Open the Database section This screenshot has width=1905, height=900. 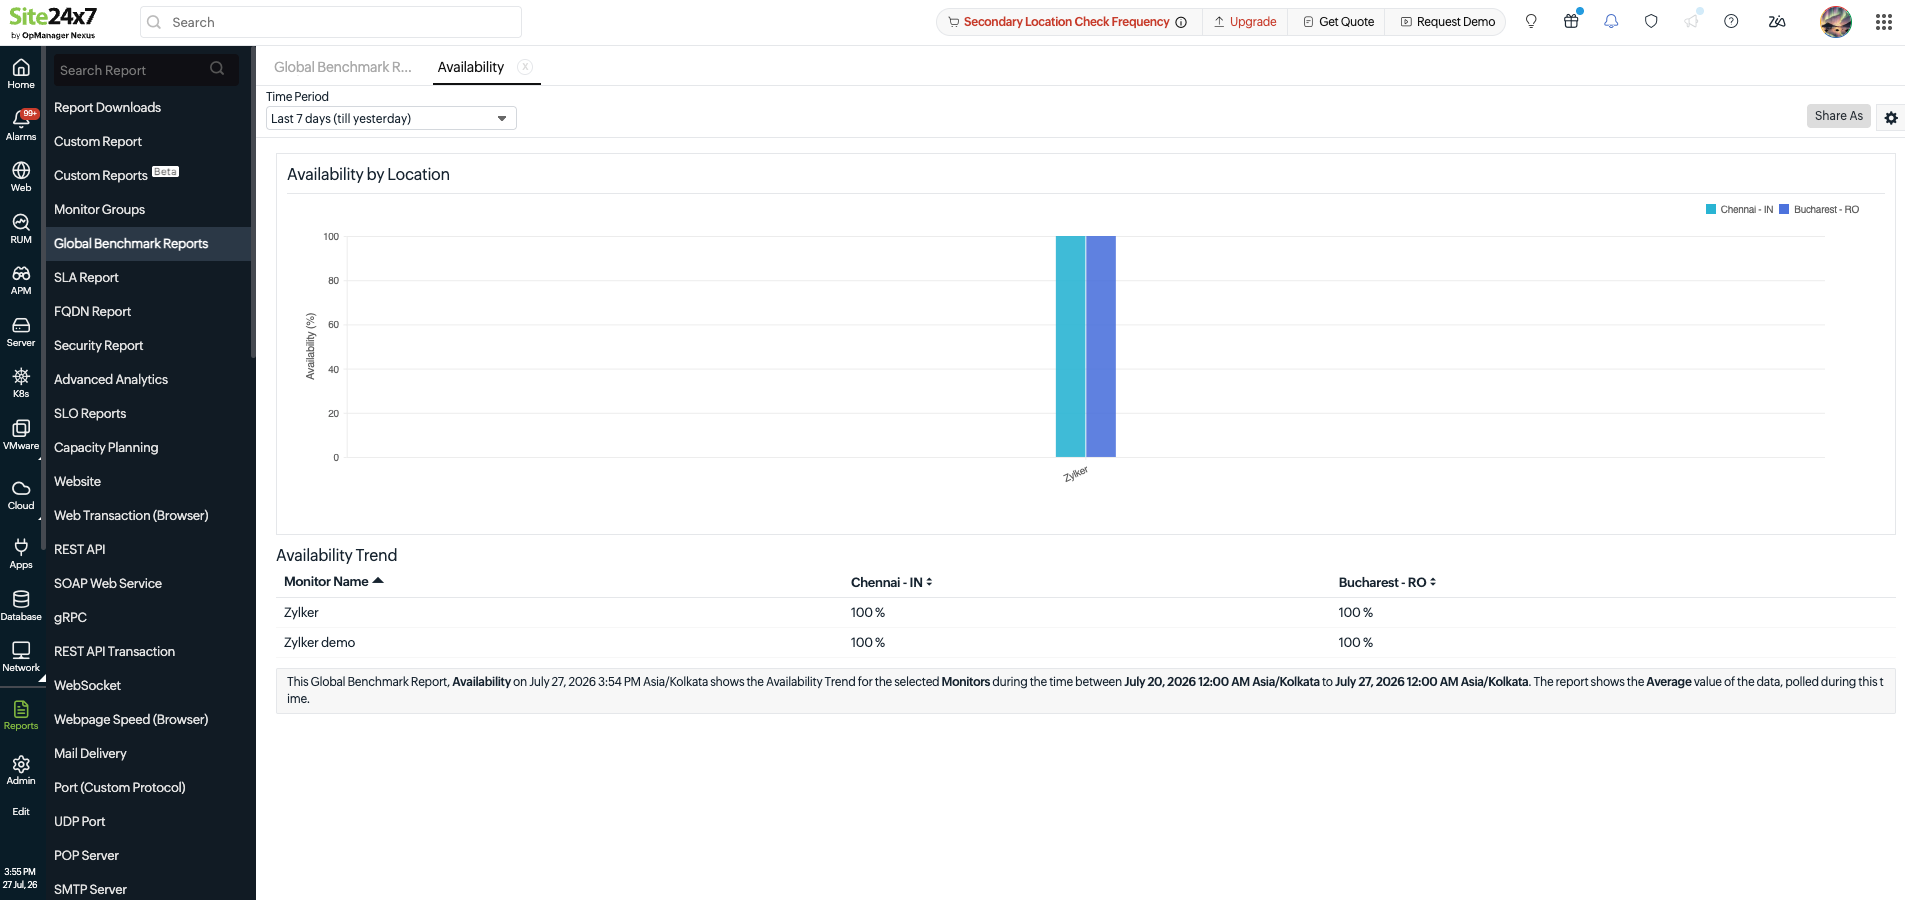click(x=21, y=605)
